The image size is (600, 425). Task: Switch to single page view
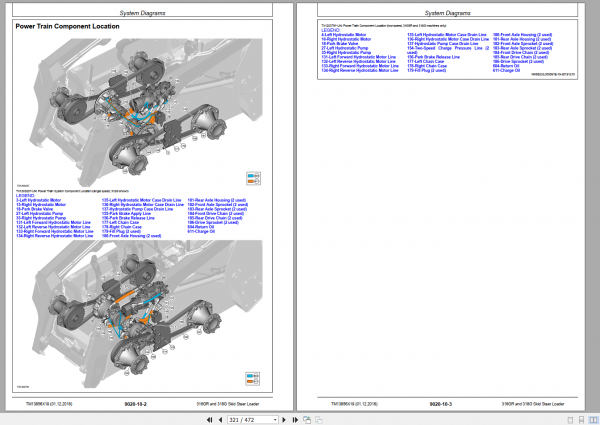[x=570, y=420]
